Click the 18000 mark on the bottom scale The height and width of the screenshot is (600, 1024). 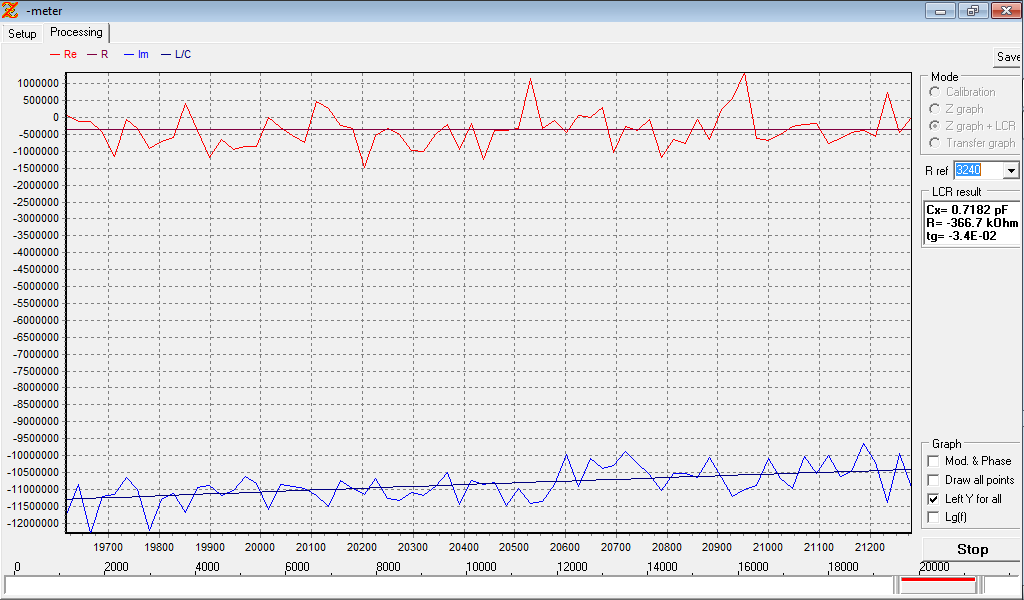(x=842, y=567)
